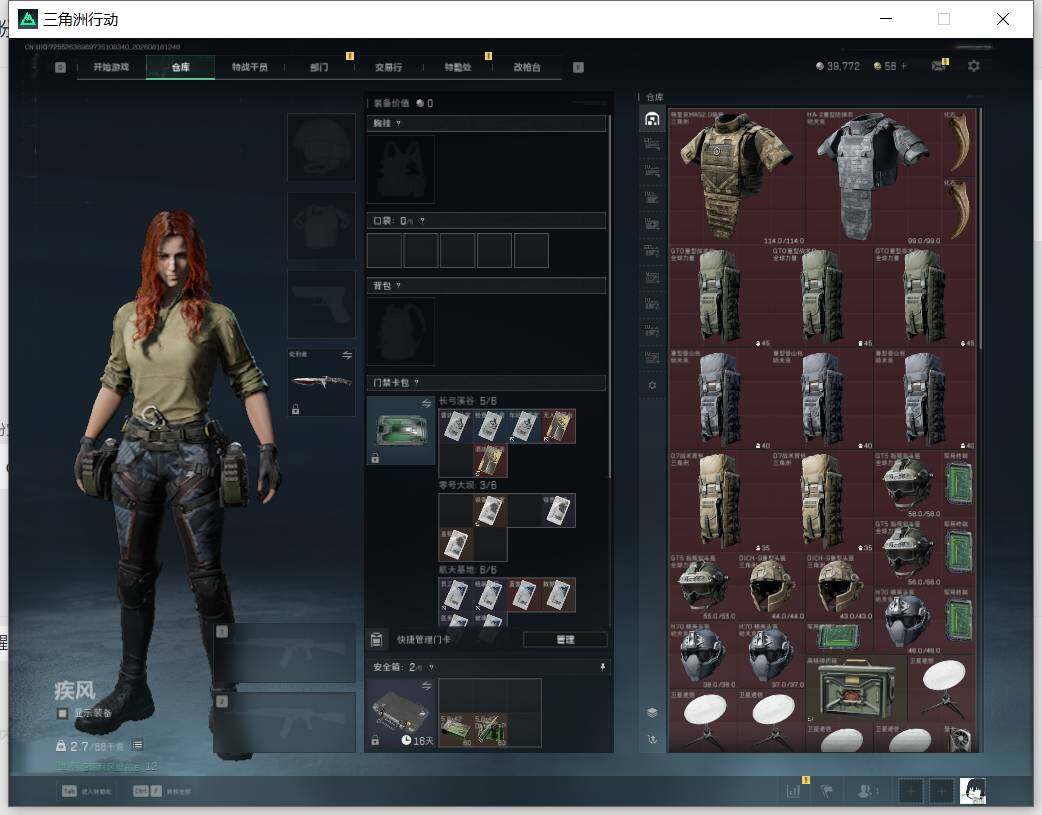
Task: Select the camo armor vest with 114.0/114.0
Action: (x=737, y=177)
